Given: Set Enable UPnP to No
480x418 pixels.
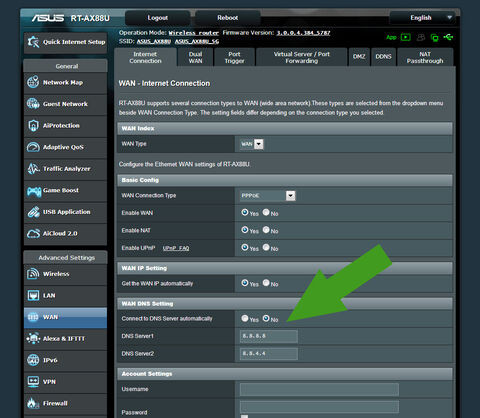Looking at the screenshot, I should point(266,247).
